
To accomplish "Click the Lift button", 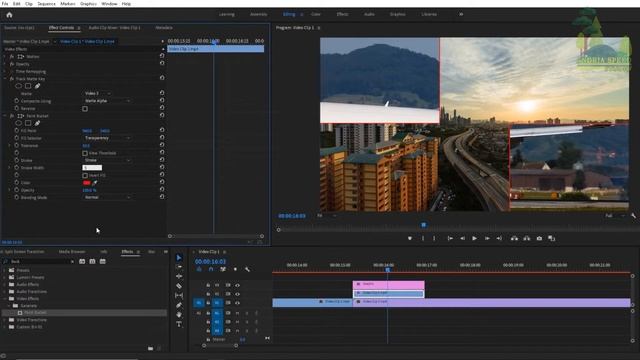I will click(x=514, y=238).
